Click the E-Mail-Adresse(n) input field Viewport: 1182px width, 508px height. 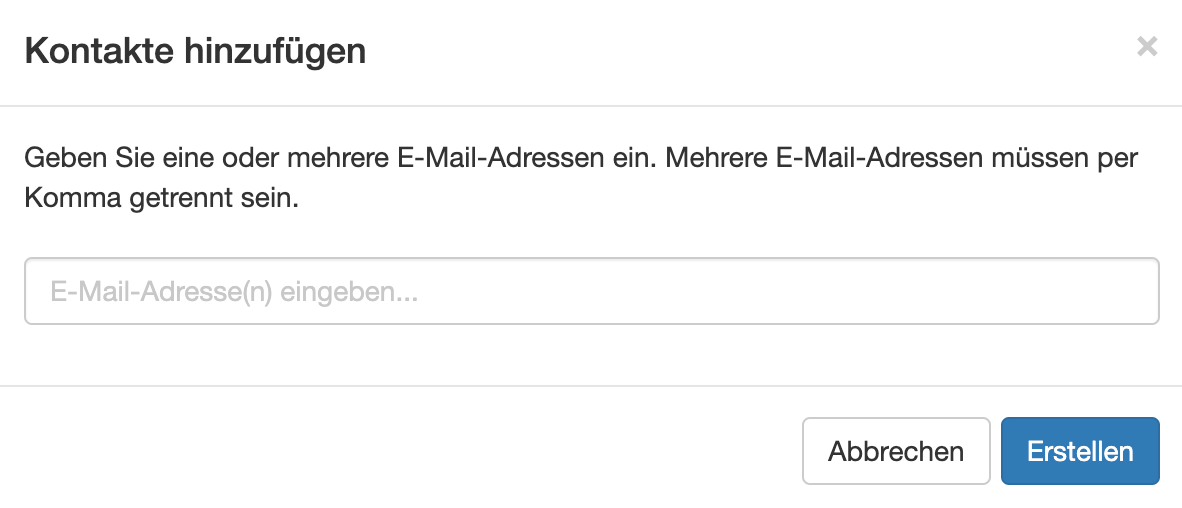pos(591,292)
